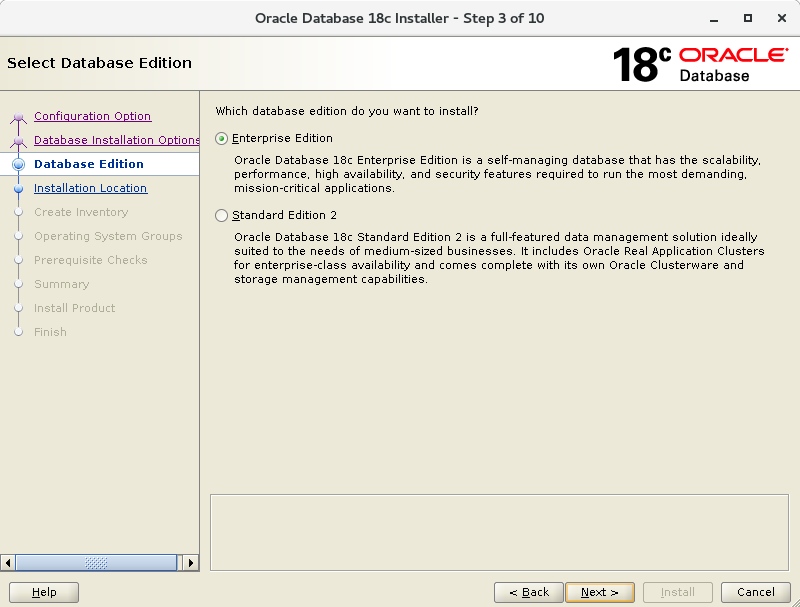This screenshot has height=607, width=800.
Task: Click the message text area at bottom
Action: click(x=499, y=533)
